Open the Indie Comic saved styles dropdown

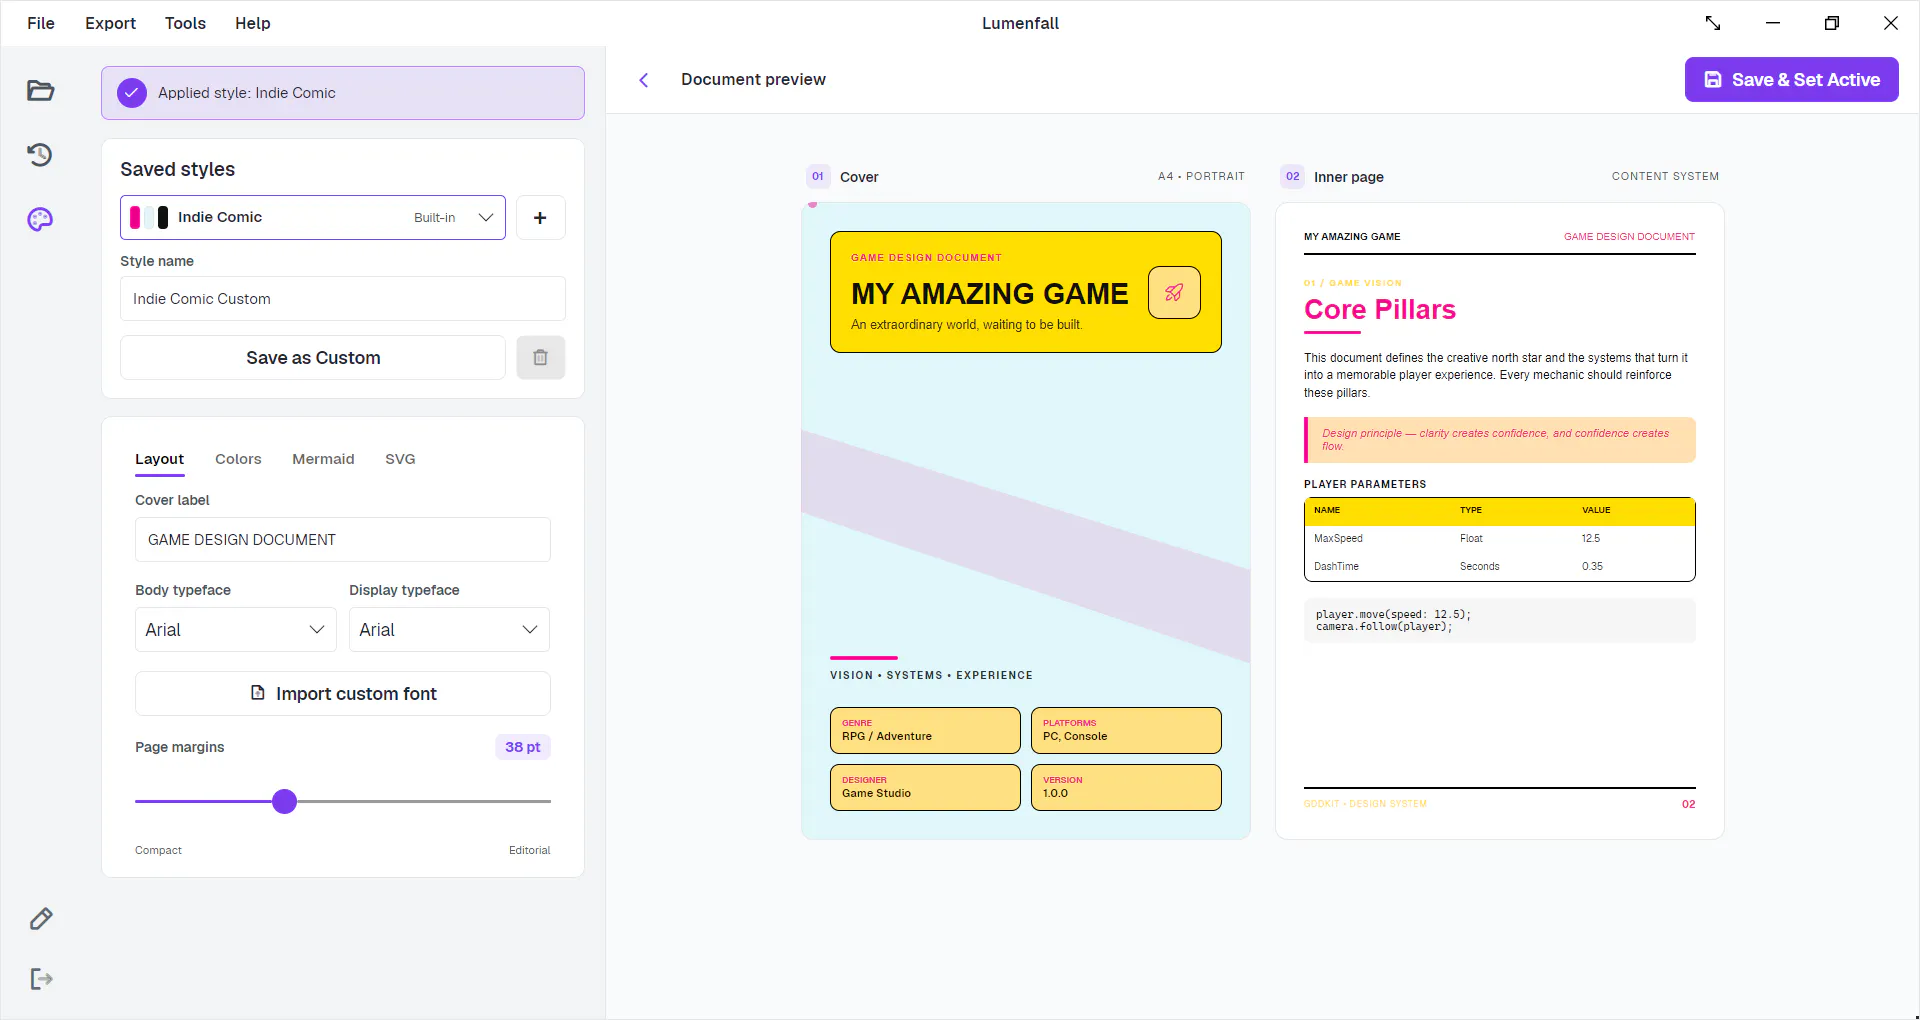313,217
